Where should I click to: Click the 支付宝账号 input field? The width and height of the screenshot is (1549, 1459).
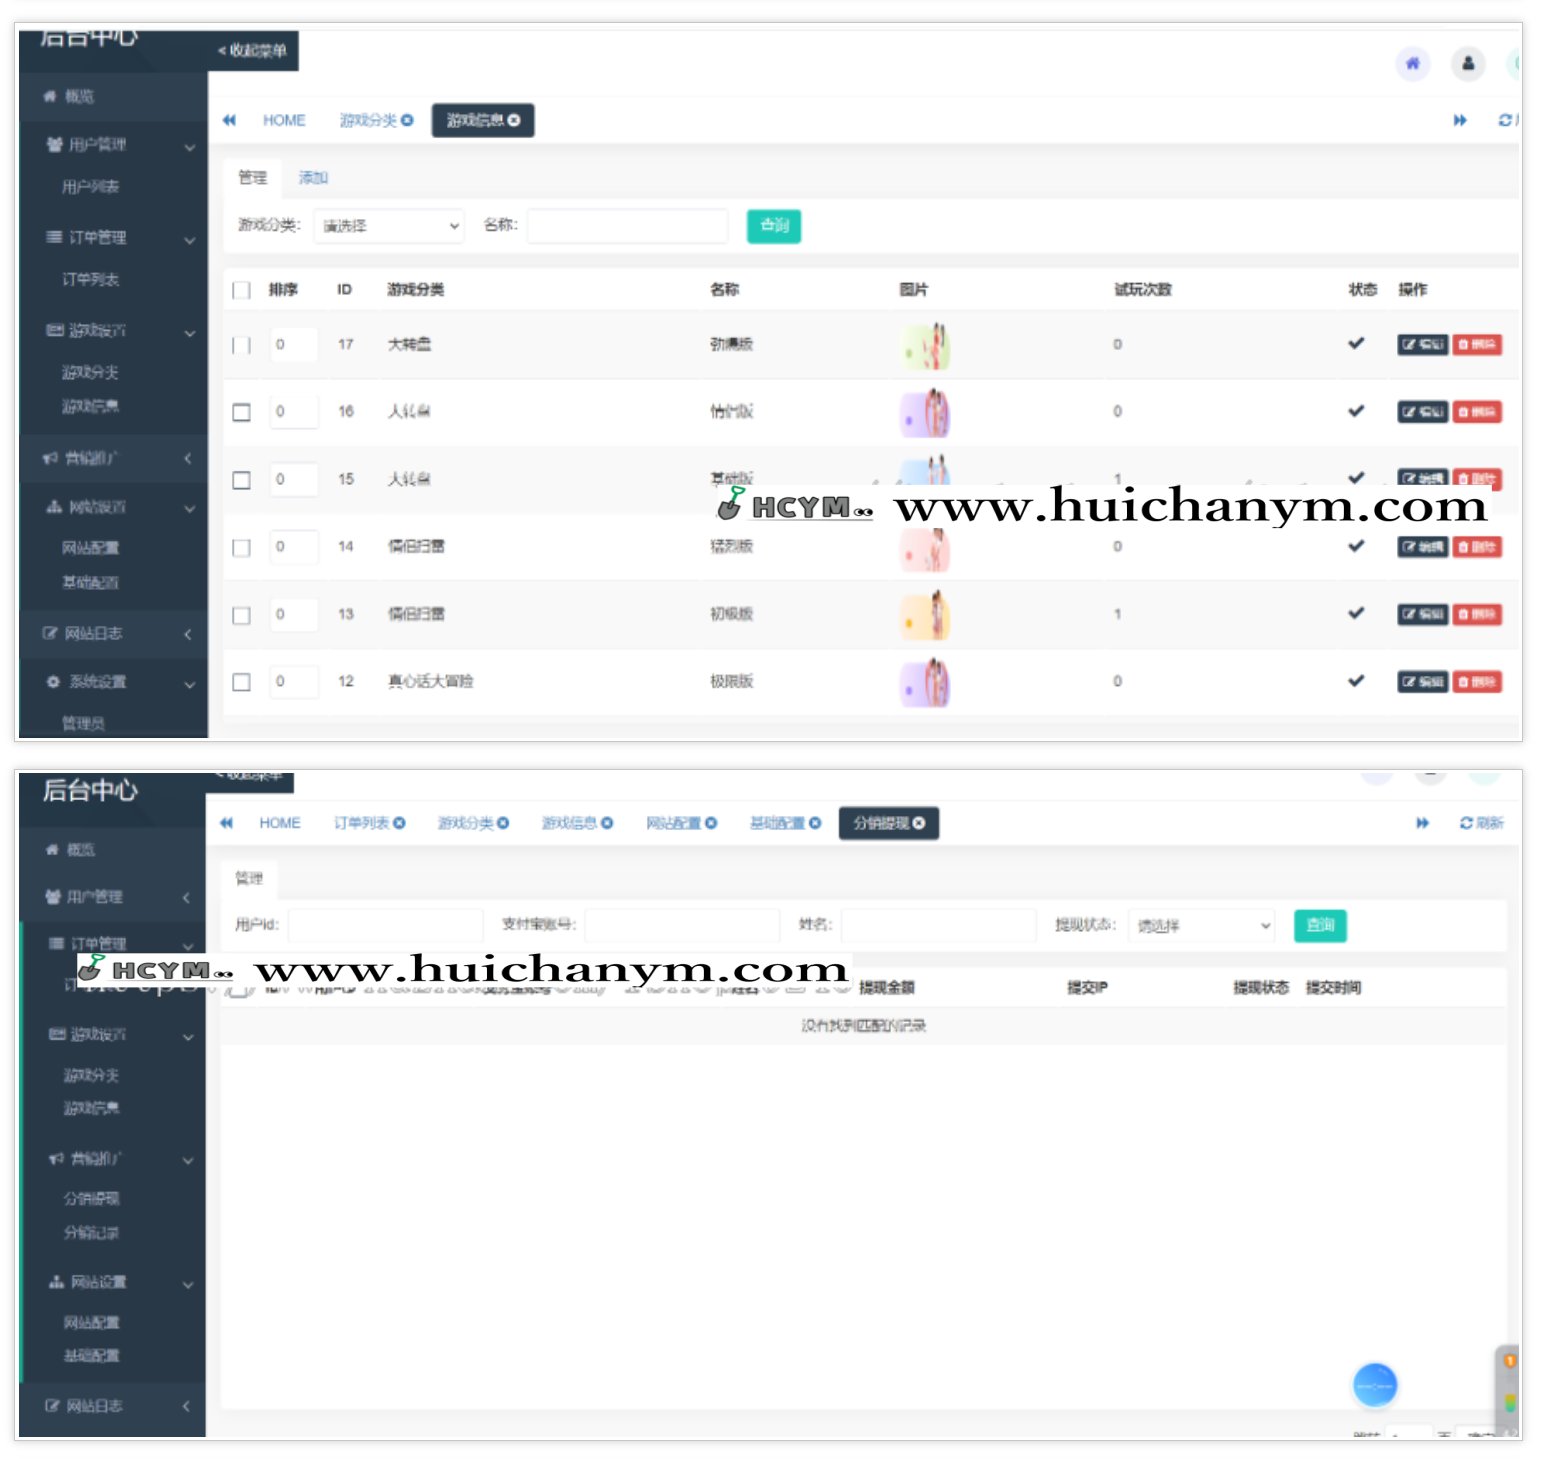point(681,925)
